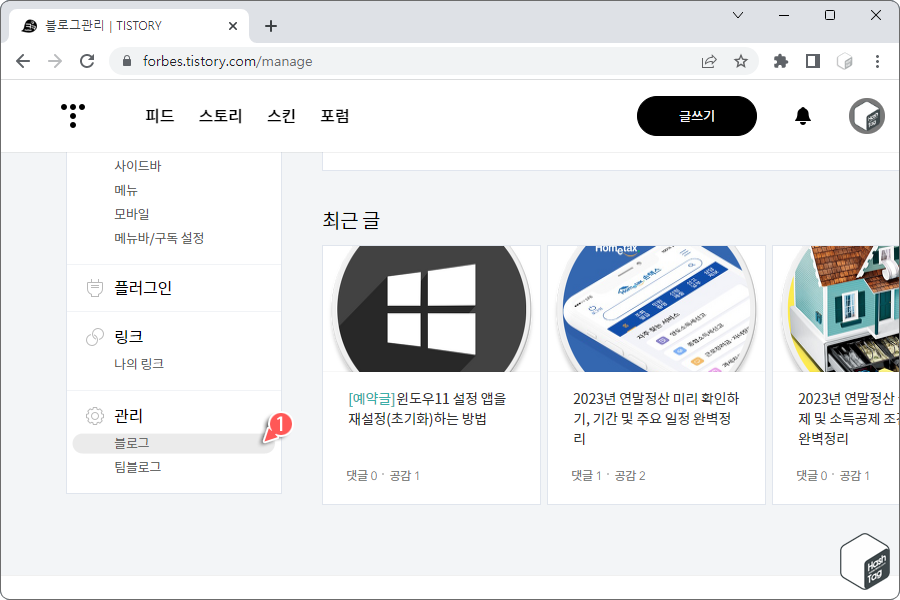Open a new browser tab
The height and width of the screenshot is (600, 900).
271,26
